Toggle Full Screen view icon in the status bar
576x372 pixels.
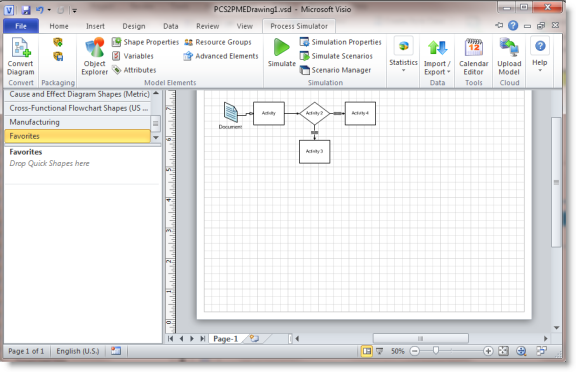pos(379,351)
